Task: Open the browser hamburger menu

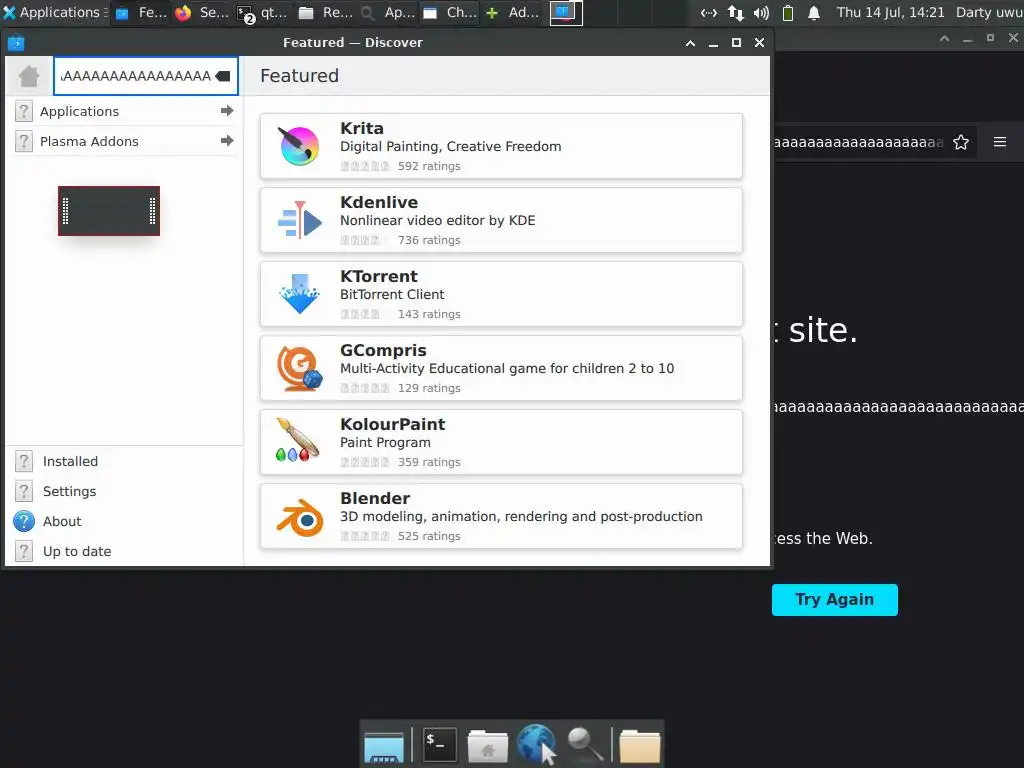Action: [x=1000, y=142]
